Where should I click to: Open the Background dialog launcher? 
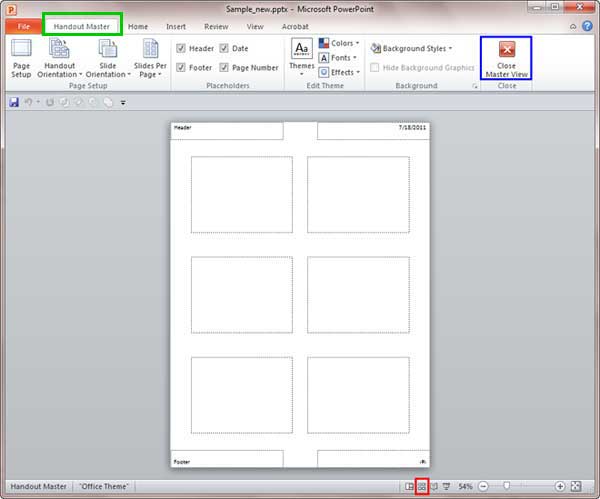(475, 86)
